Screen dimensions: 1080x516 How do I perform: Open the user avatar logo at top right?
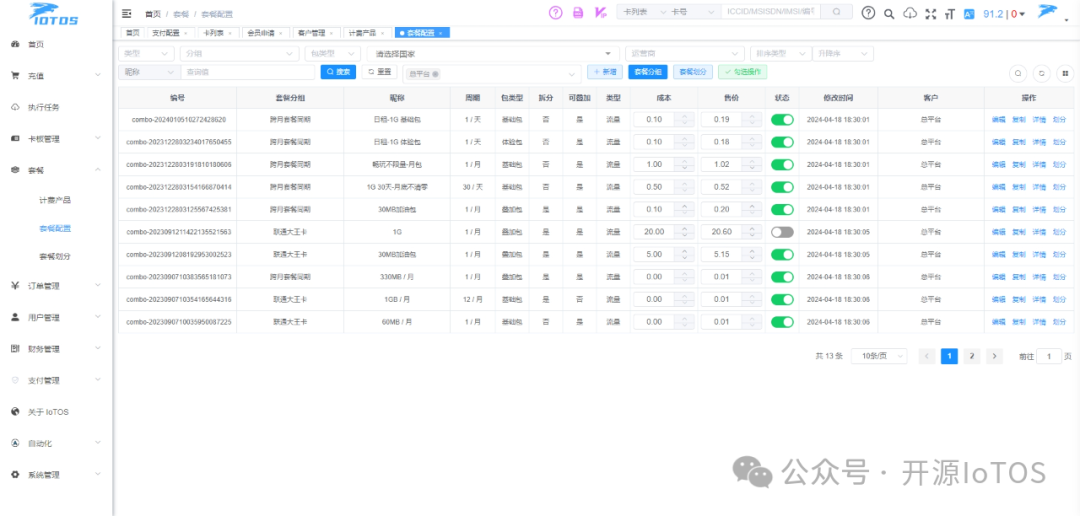[x=1049, y=12]
